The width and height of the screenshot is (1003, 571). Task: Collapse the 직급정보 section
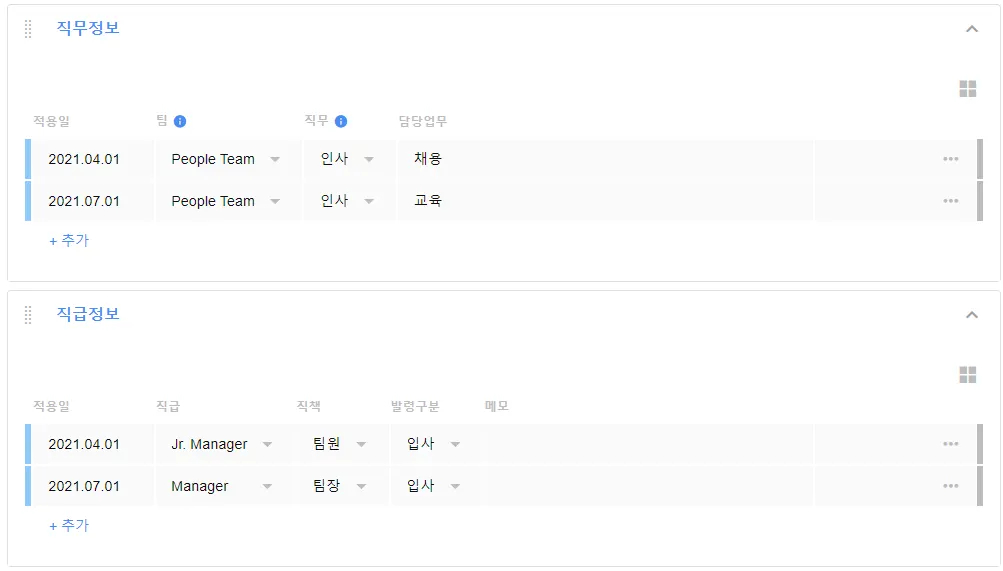pos(971,315)
